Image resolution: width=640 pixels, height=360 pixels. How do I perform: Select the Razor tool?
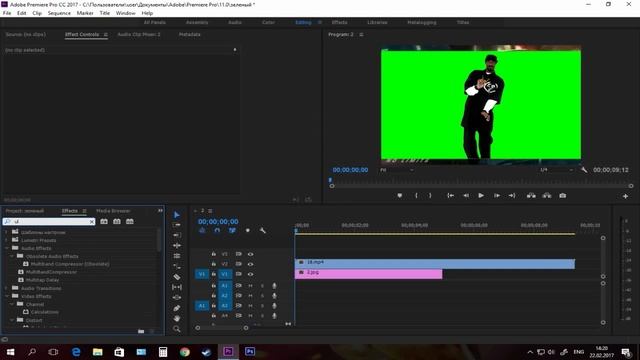pyautogui.click(x=177, y=277)
